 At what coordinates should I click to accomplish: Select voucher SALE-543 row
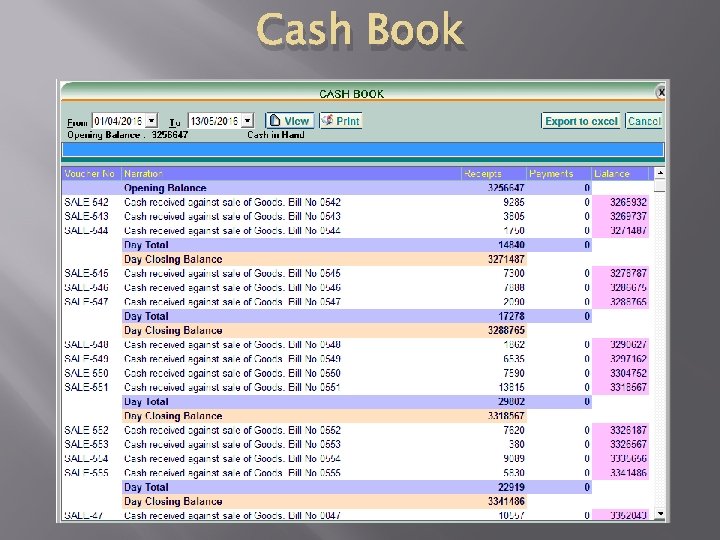click(355, 216)
